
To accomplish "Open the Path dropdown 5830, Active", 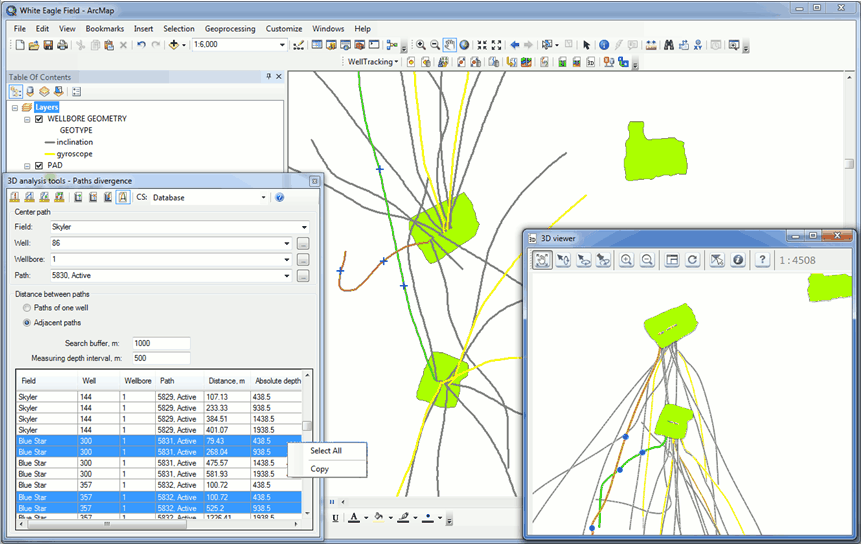I will point(287,276).
